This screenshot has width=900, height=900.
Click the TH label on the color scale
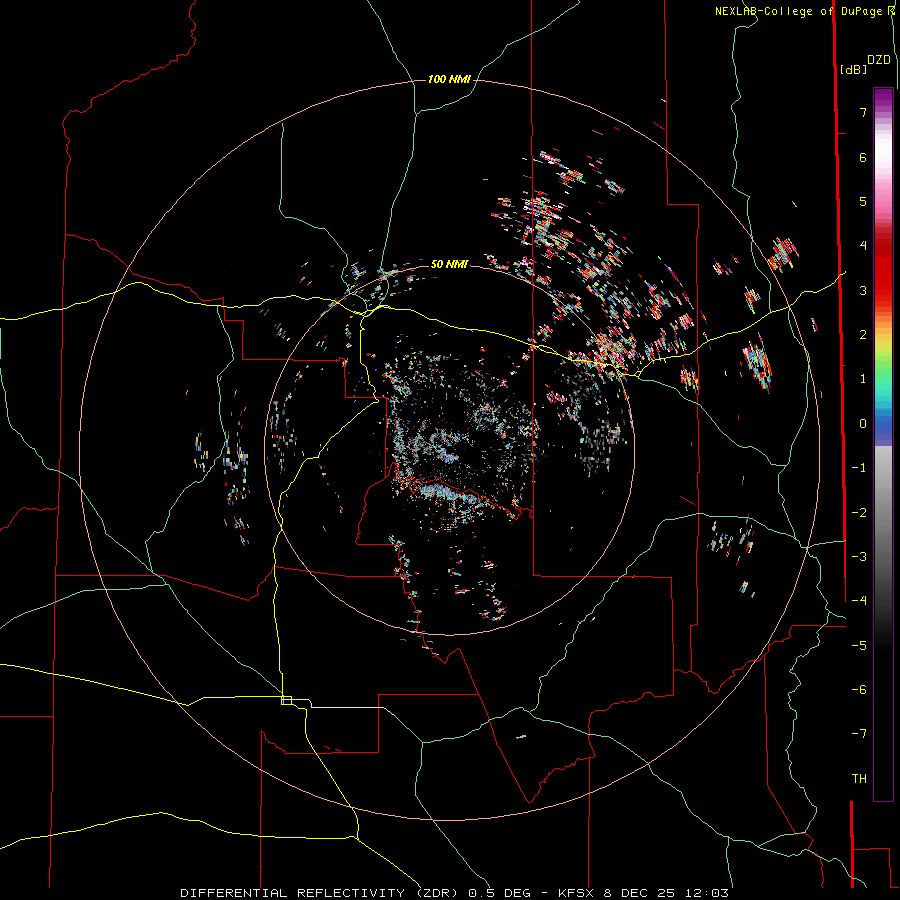pyautogui.click(x=859, y=779)
